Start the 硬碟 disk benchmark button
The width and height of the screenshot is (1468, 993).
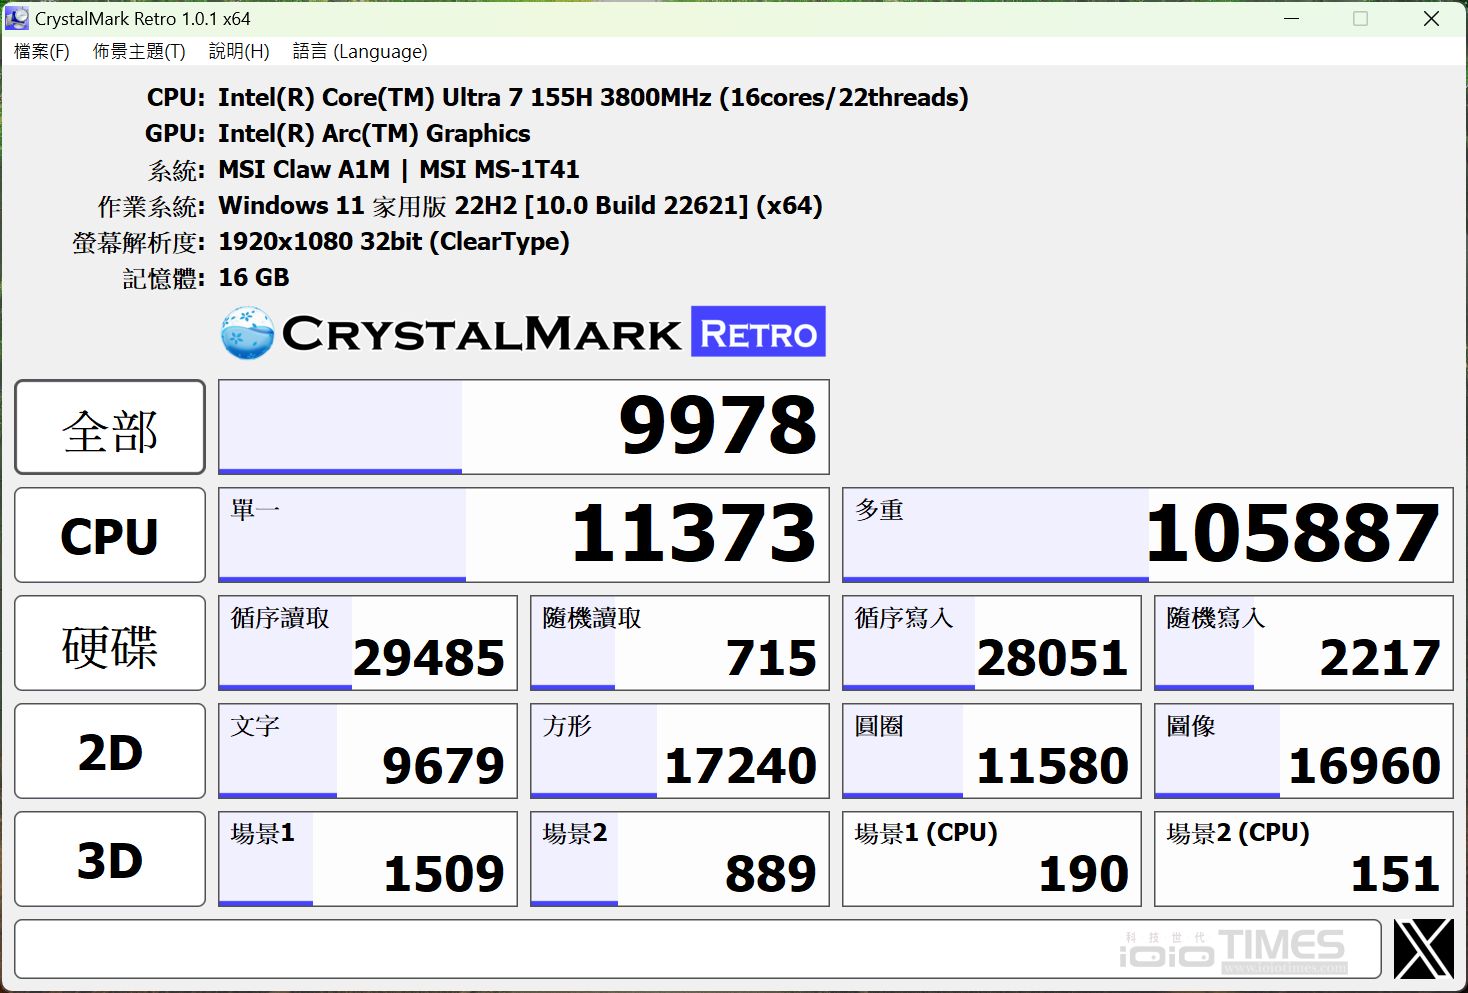110,643
